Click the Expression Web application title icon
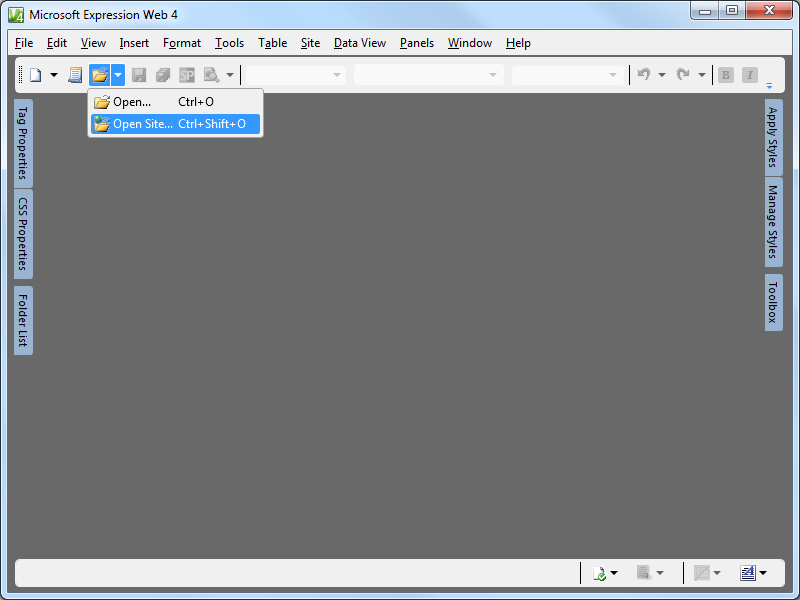 pyautogui.click(x=16, y=15)
